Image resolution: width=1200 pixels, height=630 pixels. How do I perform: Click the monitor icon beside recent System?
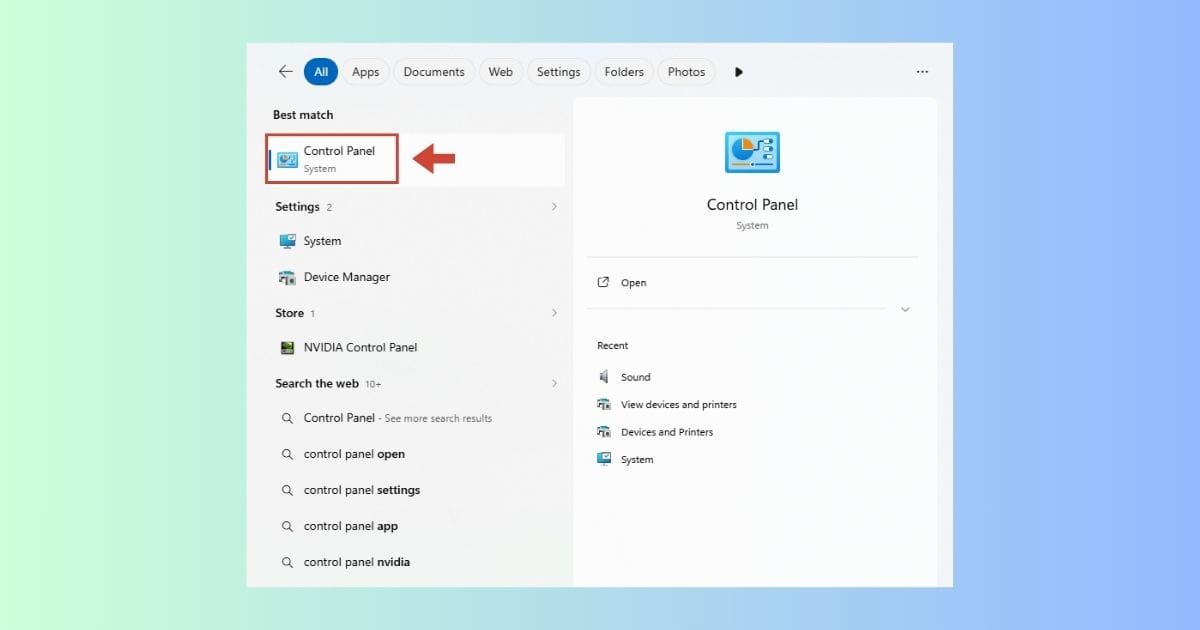(x=603, y=459)
